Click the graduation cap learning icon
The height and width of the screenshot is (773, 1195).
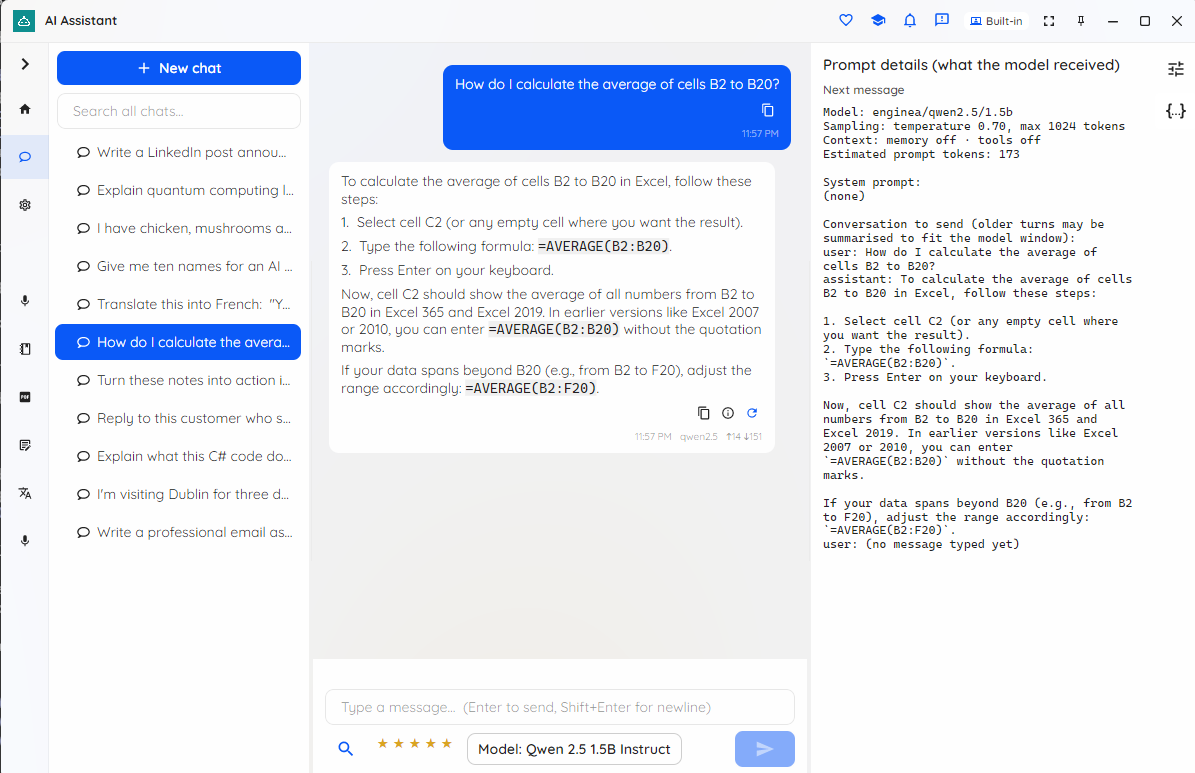[x=878, y=21]
